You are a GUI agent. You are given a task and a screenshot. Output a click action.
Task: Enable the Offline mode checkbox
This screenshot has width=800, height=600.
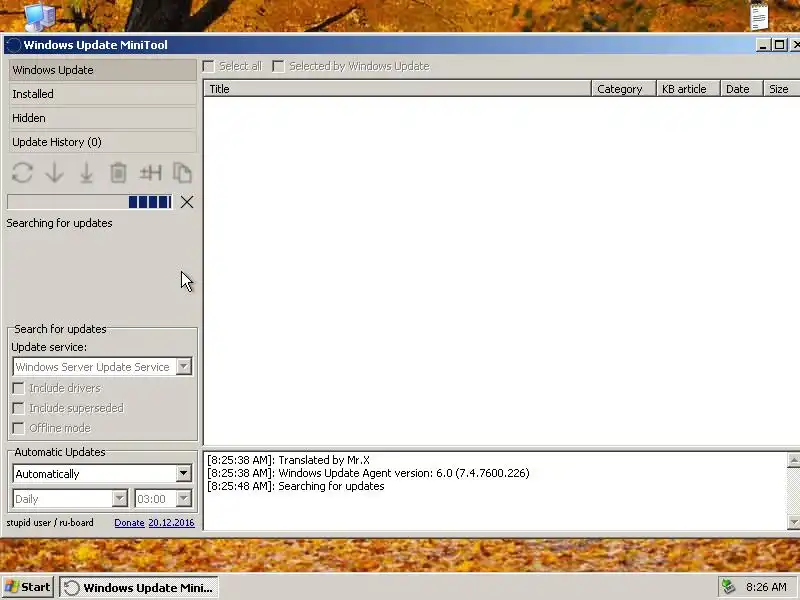18,428
